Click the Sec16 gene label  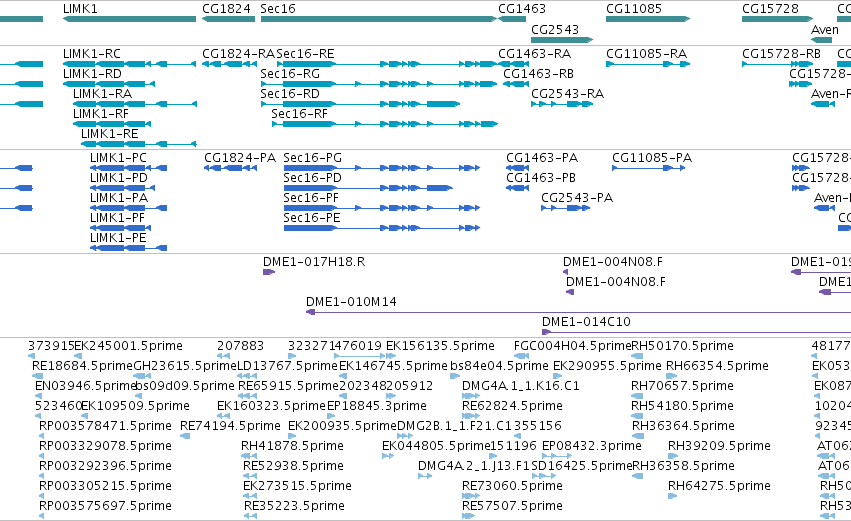pyautogui.click(x=278, y=9)
